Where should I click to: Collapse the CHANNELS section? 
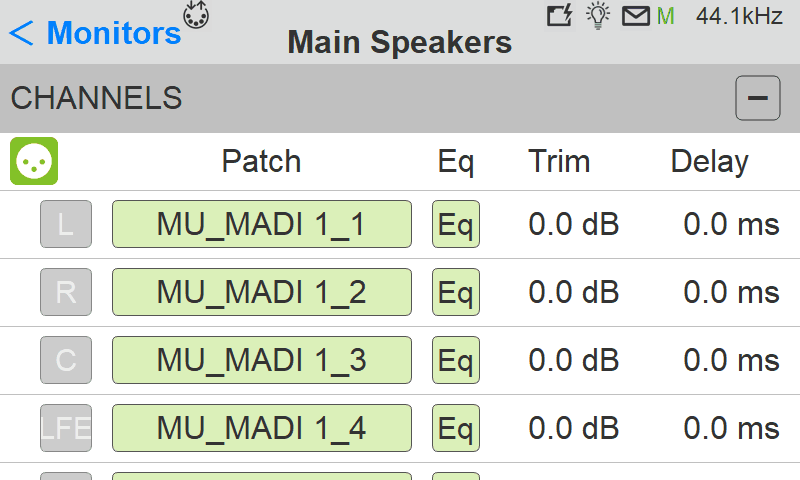[x=758, y=98]
